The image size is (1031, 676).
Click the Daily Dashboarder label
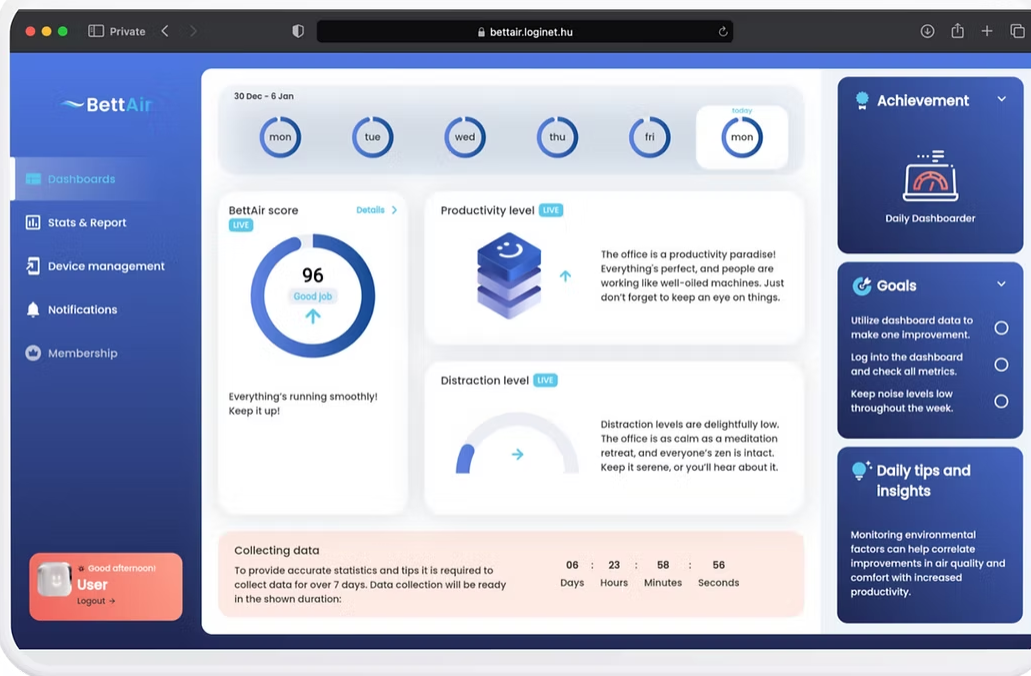coord(930,218)
